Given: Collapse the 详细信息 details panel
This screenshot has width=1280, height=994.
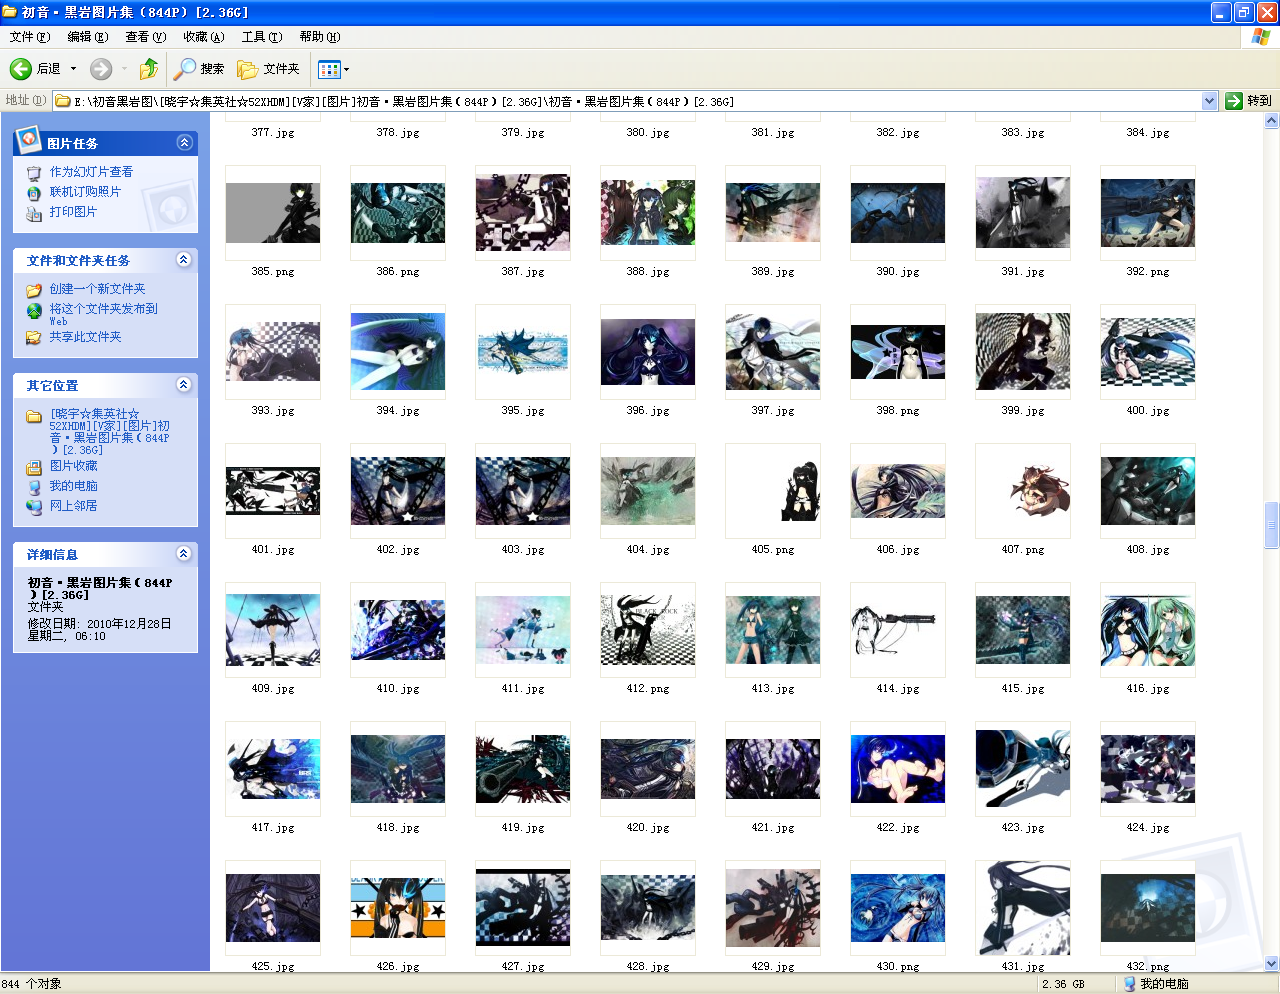Looking at the screenshot, I should 184,554.
